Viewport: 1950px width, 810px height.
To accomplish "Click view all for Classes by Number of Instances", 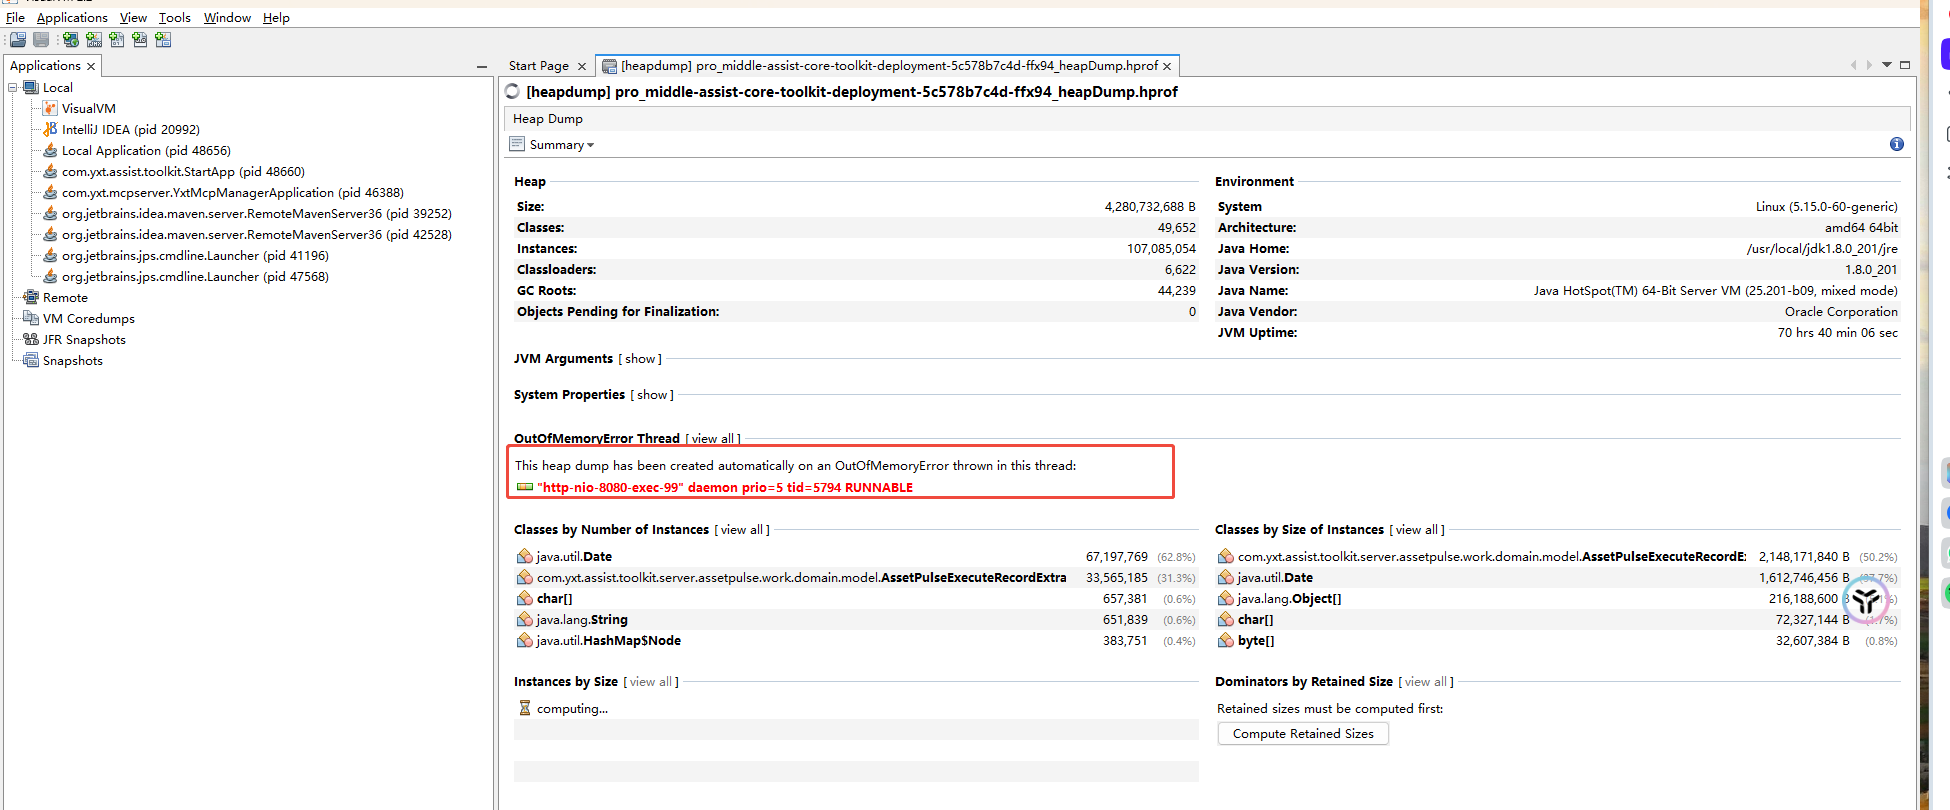I will coord(741,530).
